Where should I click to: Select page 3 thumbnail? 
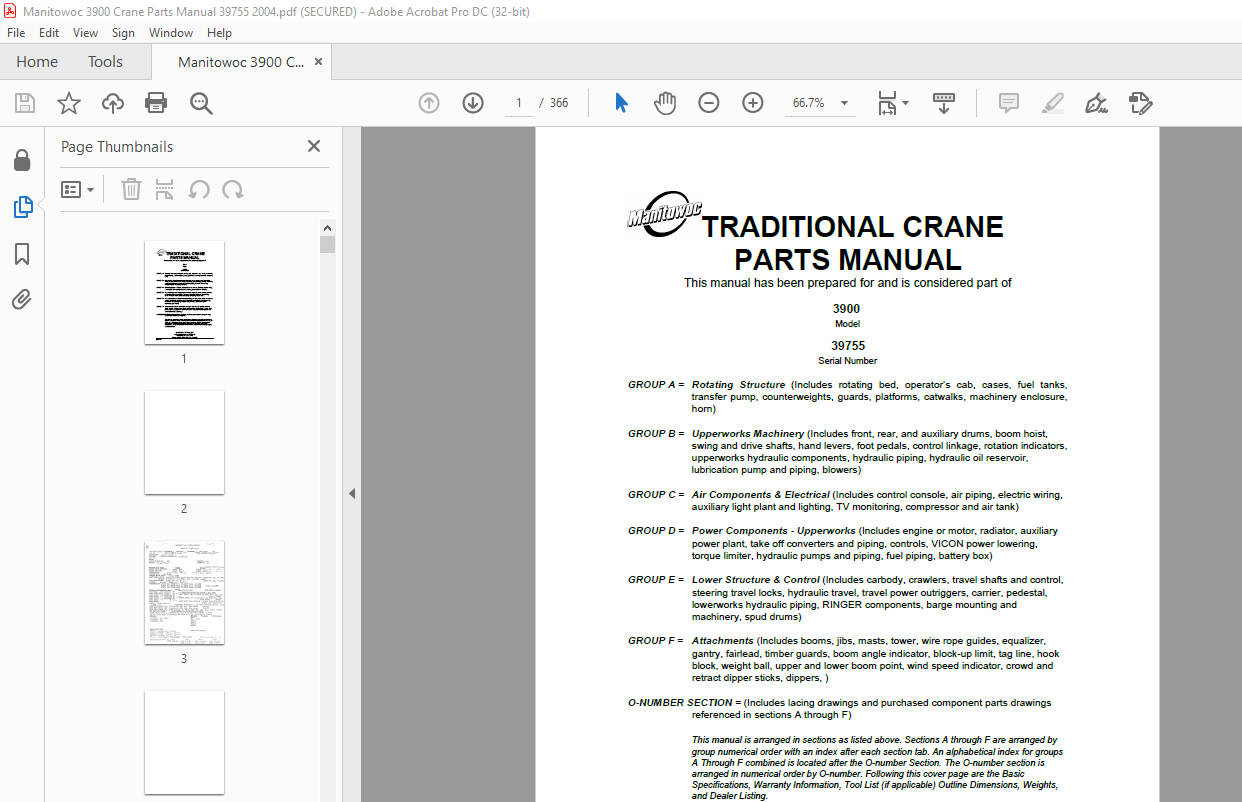point(184,593)
